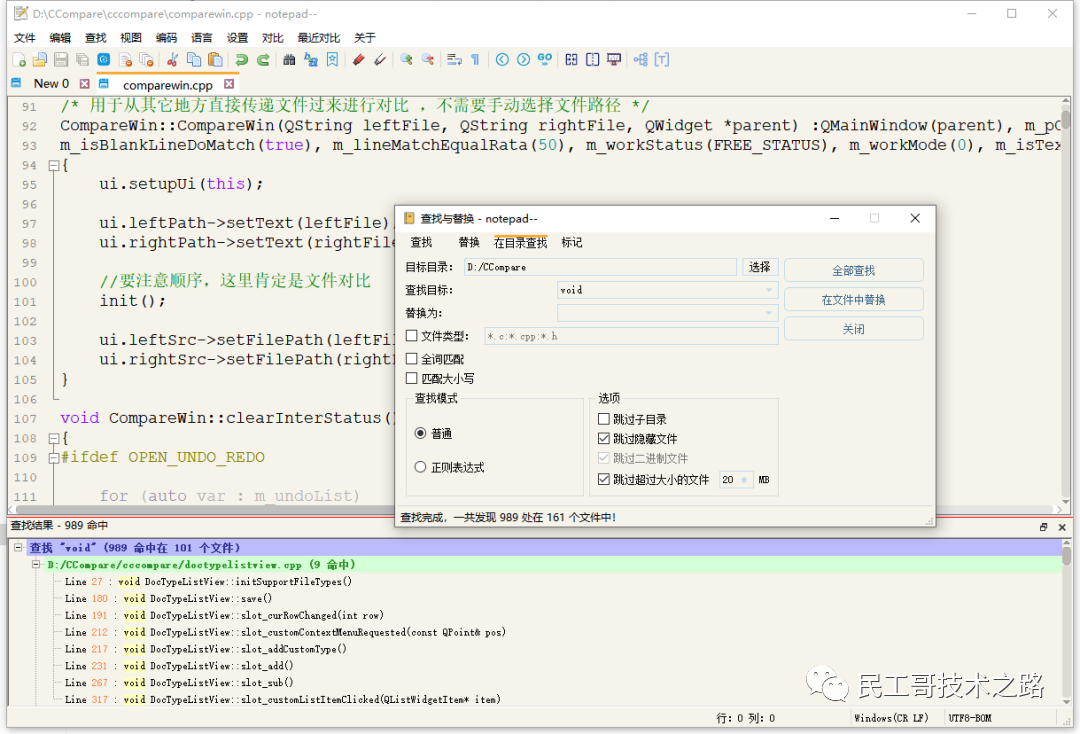Open the 查找目标 dropdown arrow
The width and height of the screenshot is (1080, 734).
[x=769, y=290]
